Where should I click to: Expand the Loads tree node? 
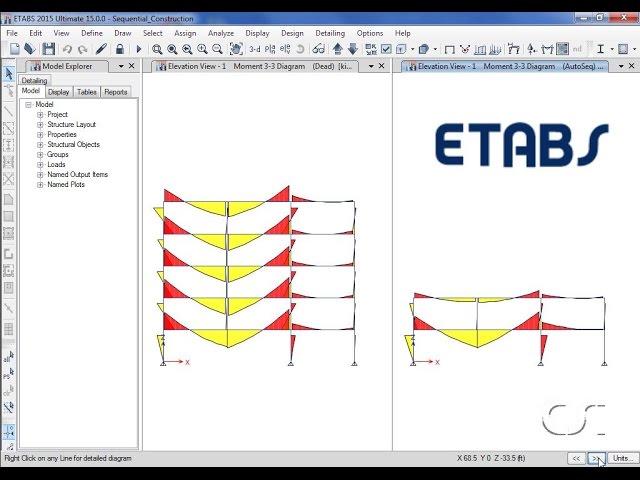(40, 164)
